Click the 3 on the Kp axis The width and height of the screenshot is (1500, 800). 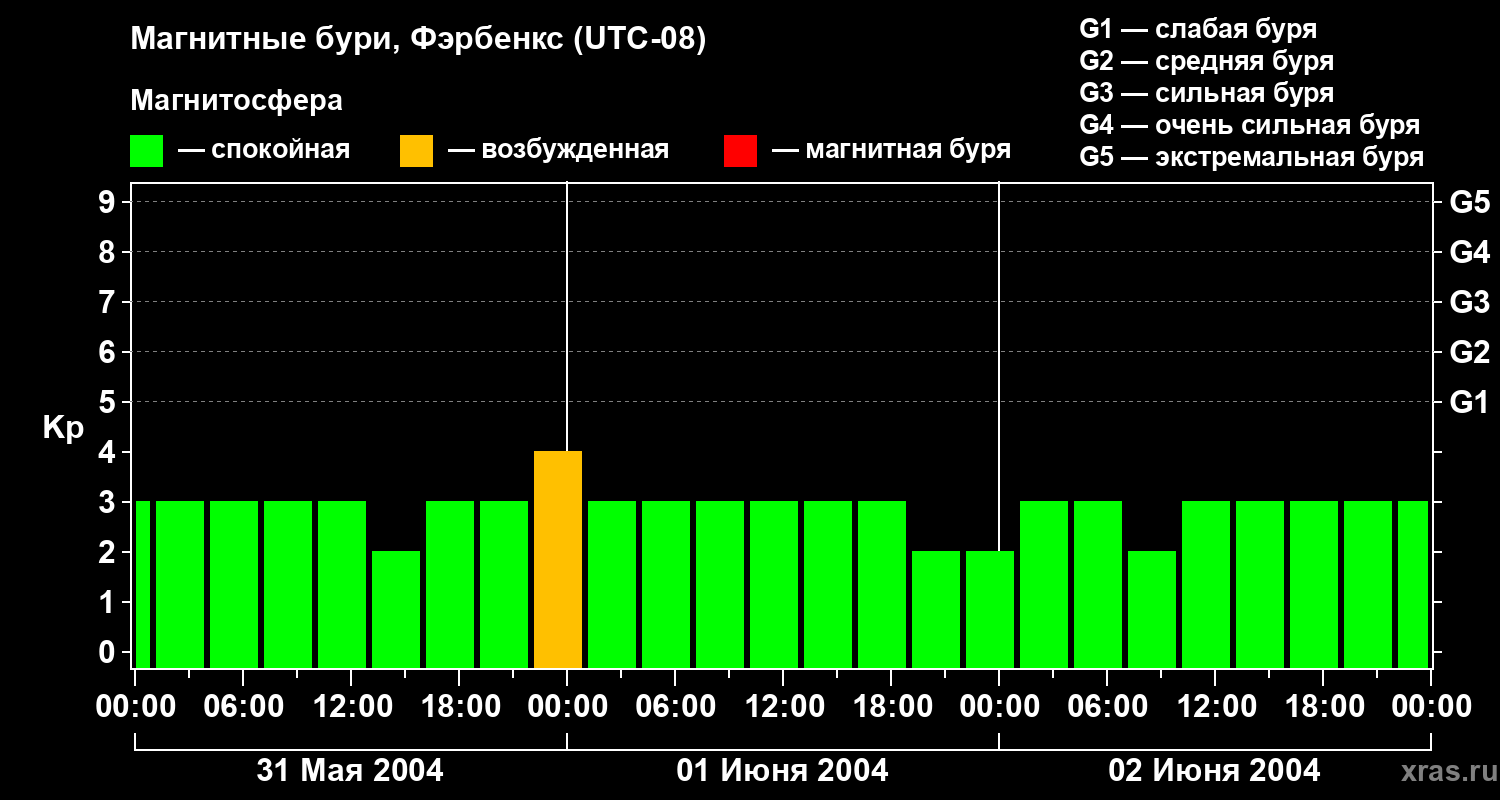[109, 502]
